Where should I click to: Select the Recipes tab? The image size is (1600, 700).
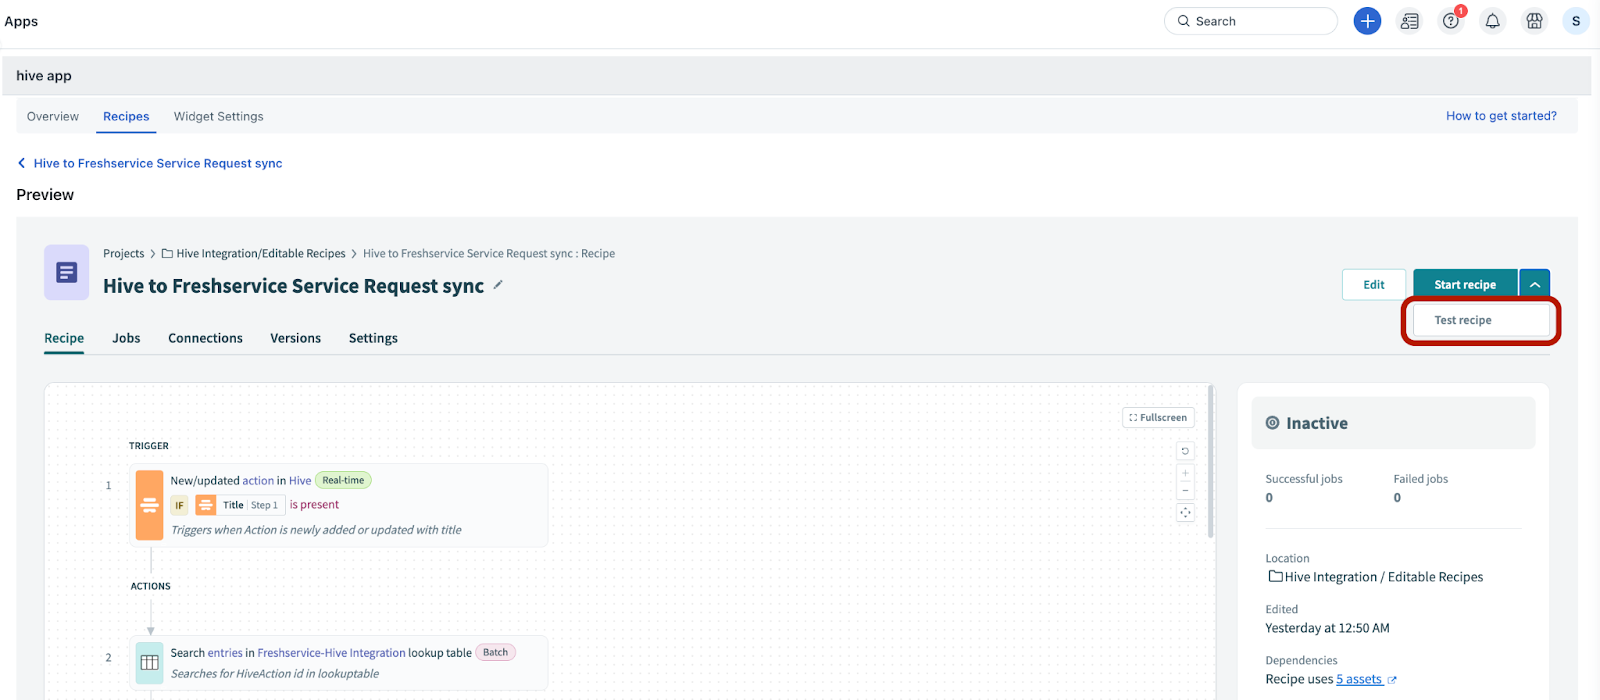[126, 116]
